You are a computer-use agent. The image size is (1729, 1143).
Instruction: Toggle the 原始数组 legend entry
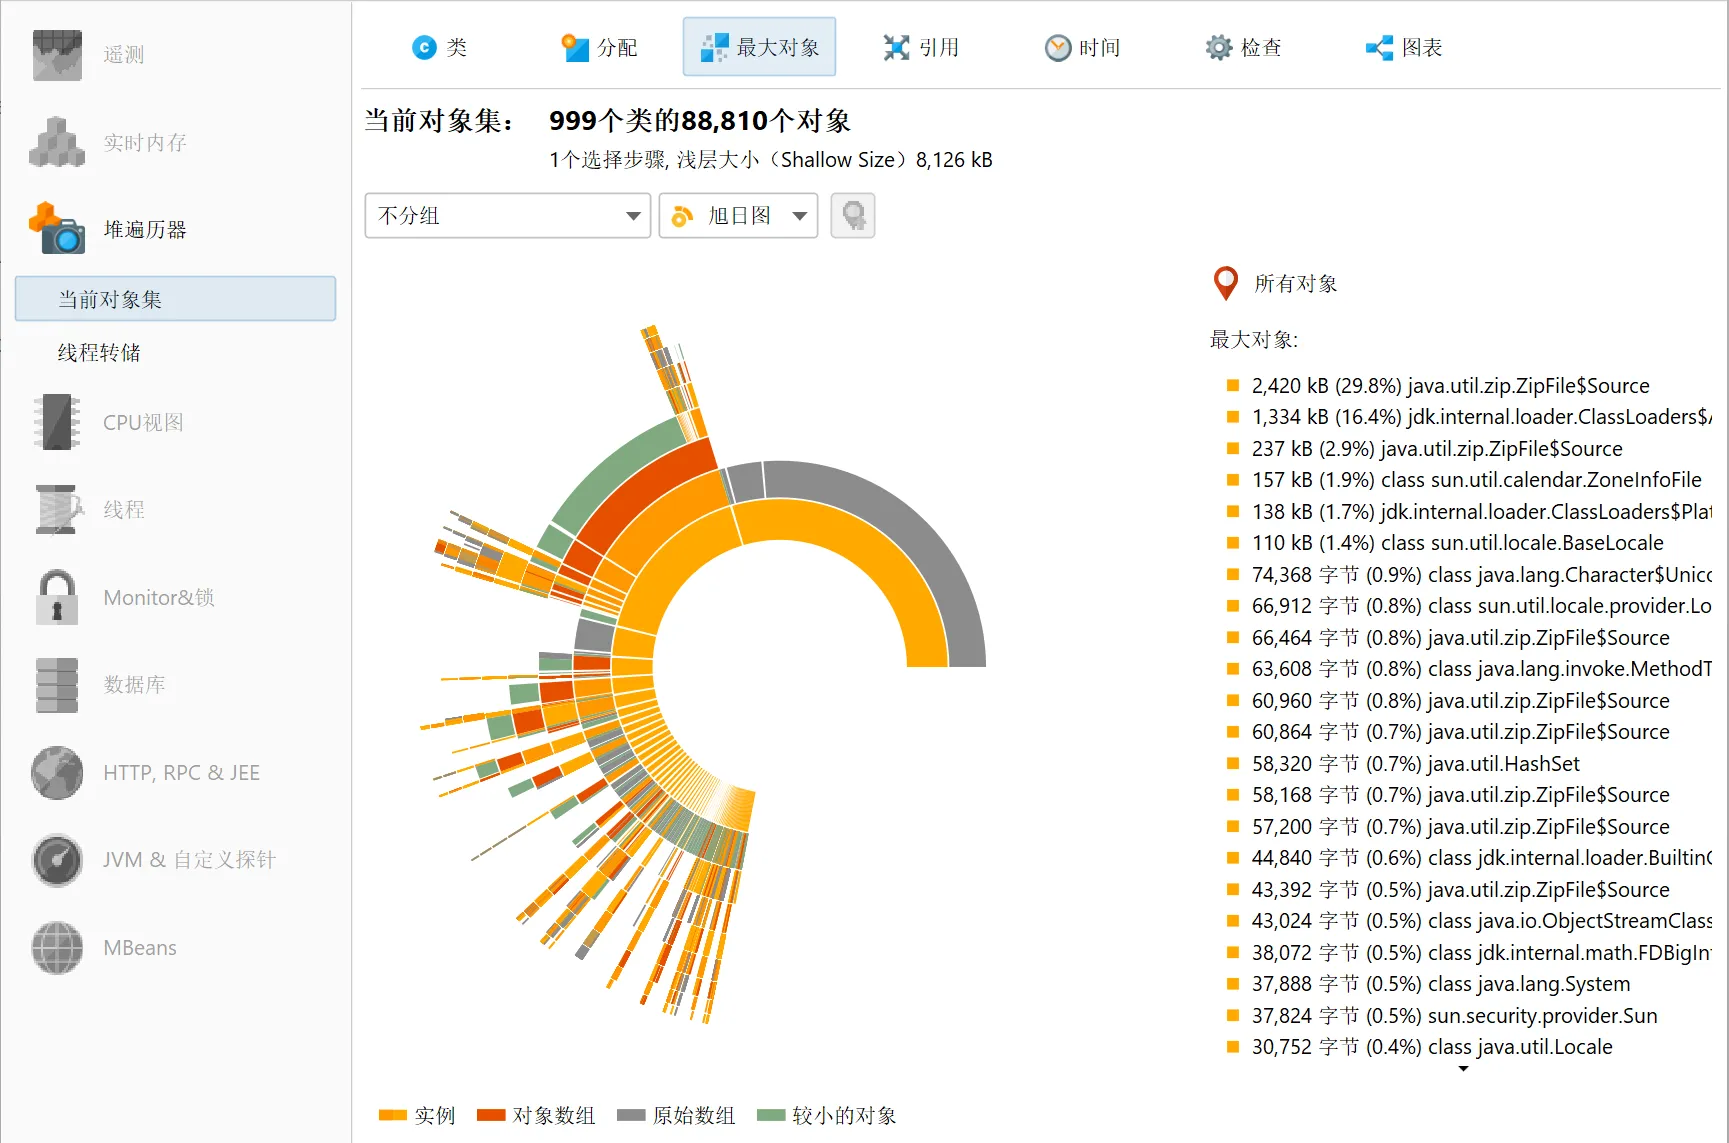(700, 1115)
